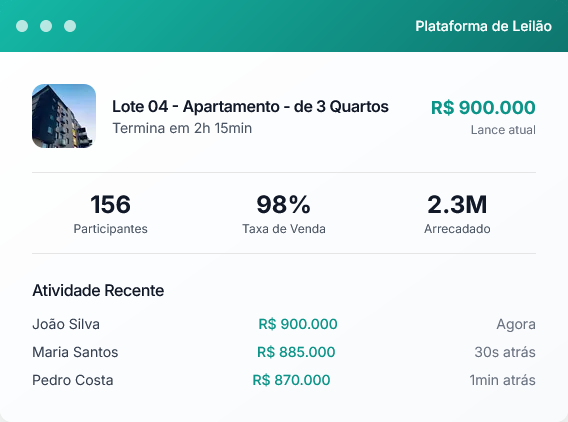Open João Silva bidder entry

pos(66,324)
